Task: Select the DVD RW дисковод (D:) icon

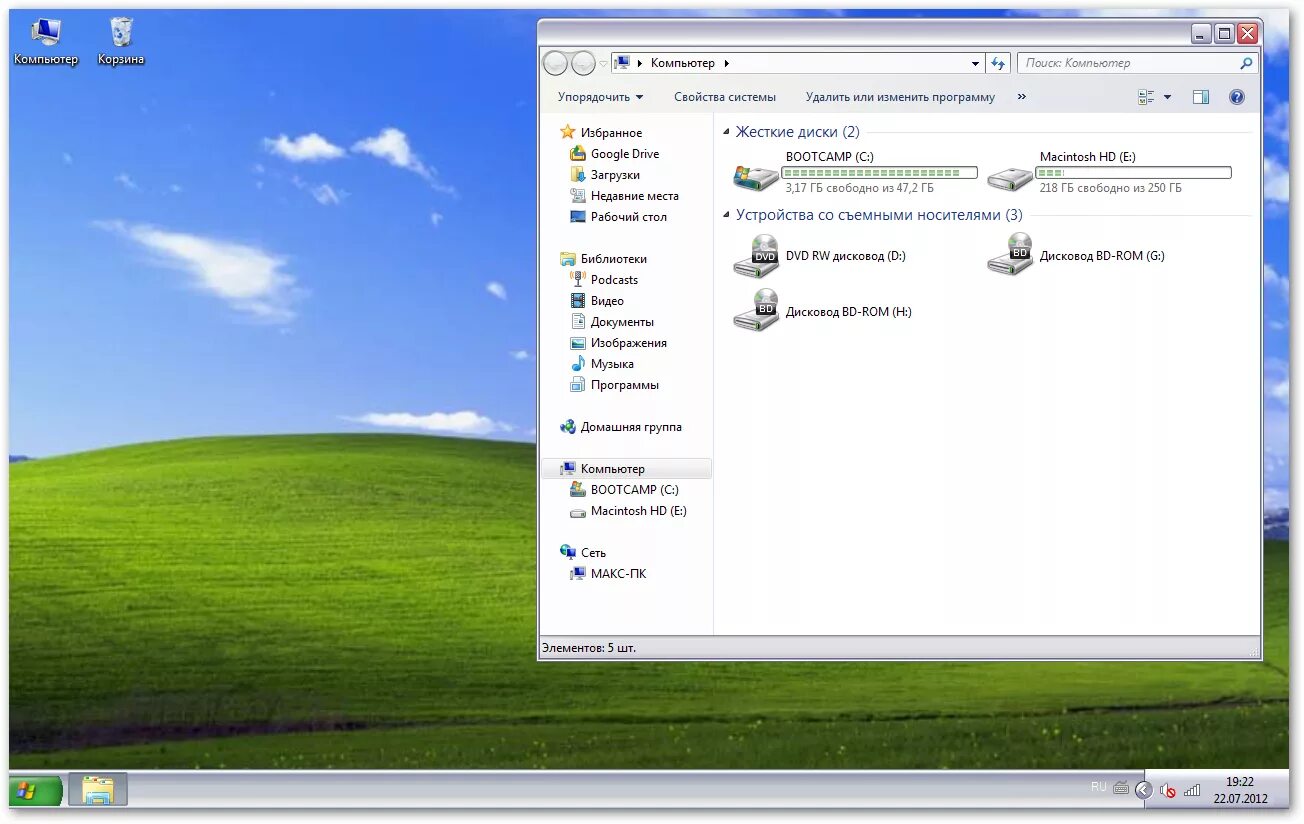Action: click(x=755, y=256)
